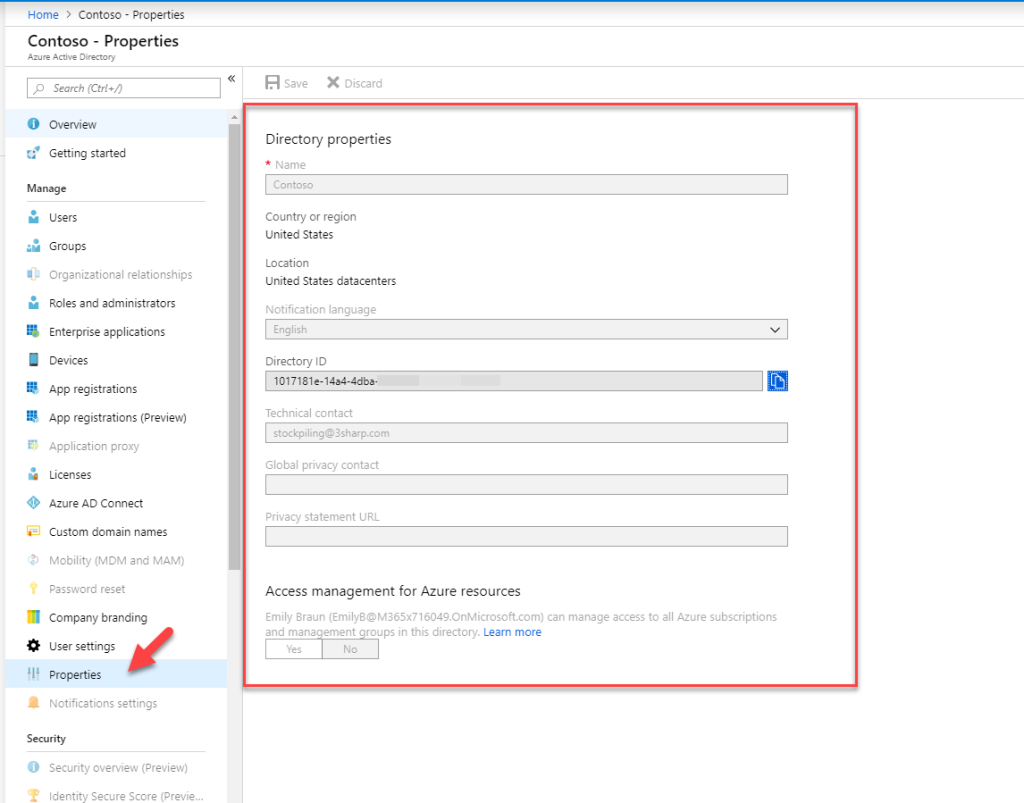
Task: Click the Save button
Action: [x=286, y=83]
